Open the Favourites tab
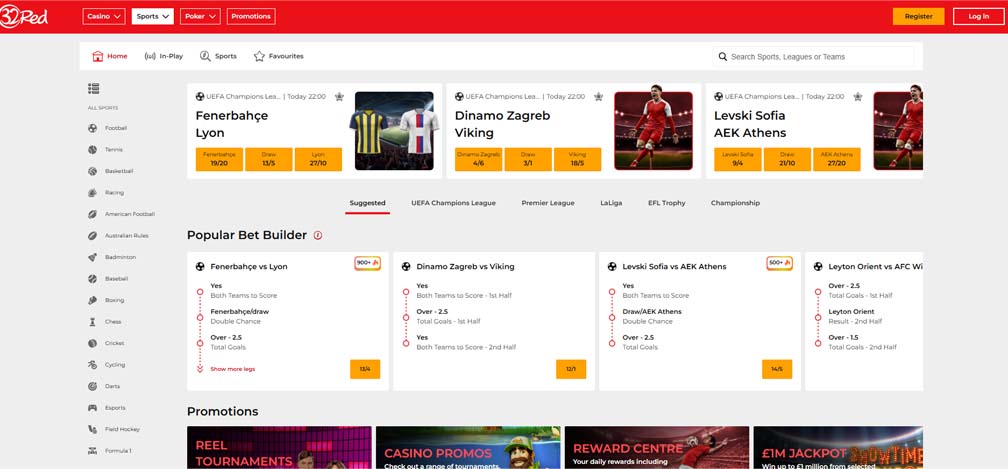 coord(278,57)
